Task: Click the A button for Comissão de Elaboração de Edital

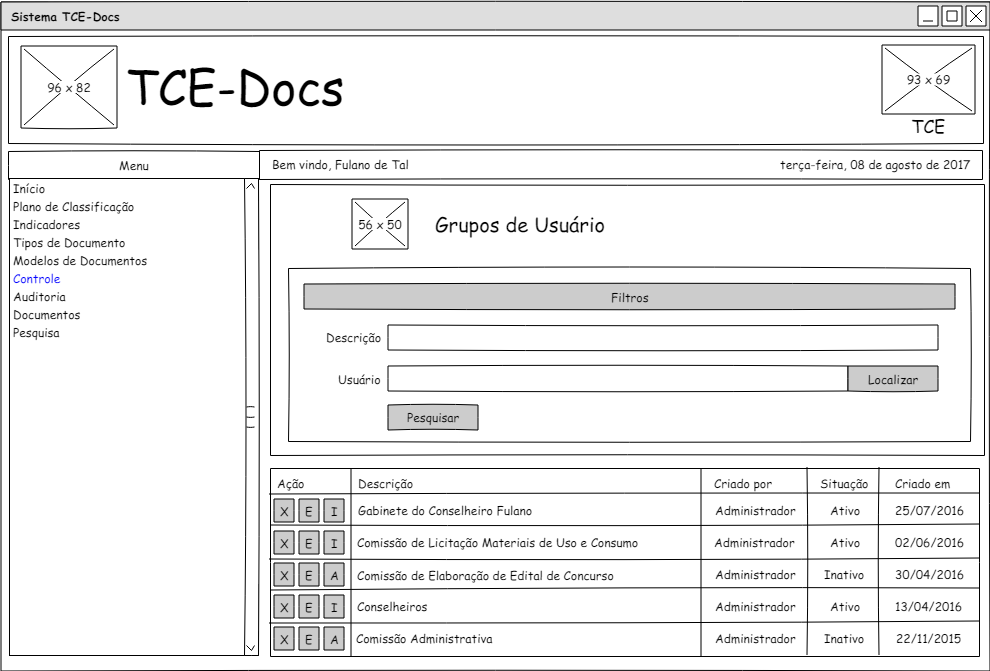Action: [x=334, y=576]
